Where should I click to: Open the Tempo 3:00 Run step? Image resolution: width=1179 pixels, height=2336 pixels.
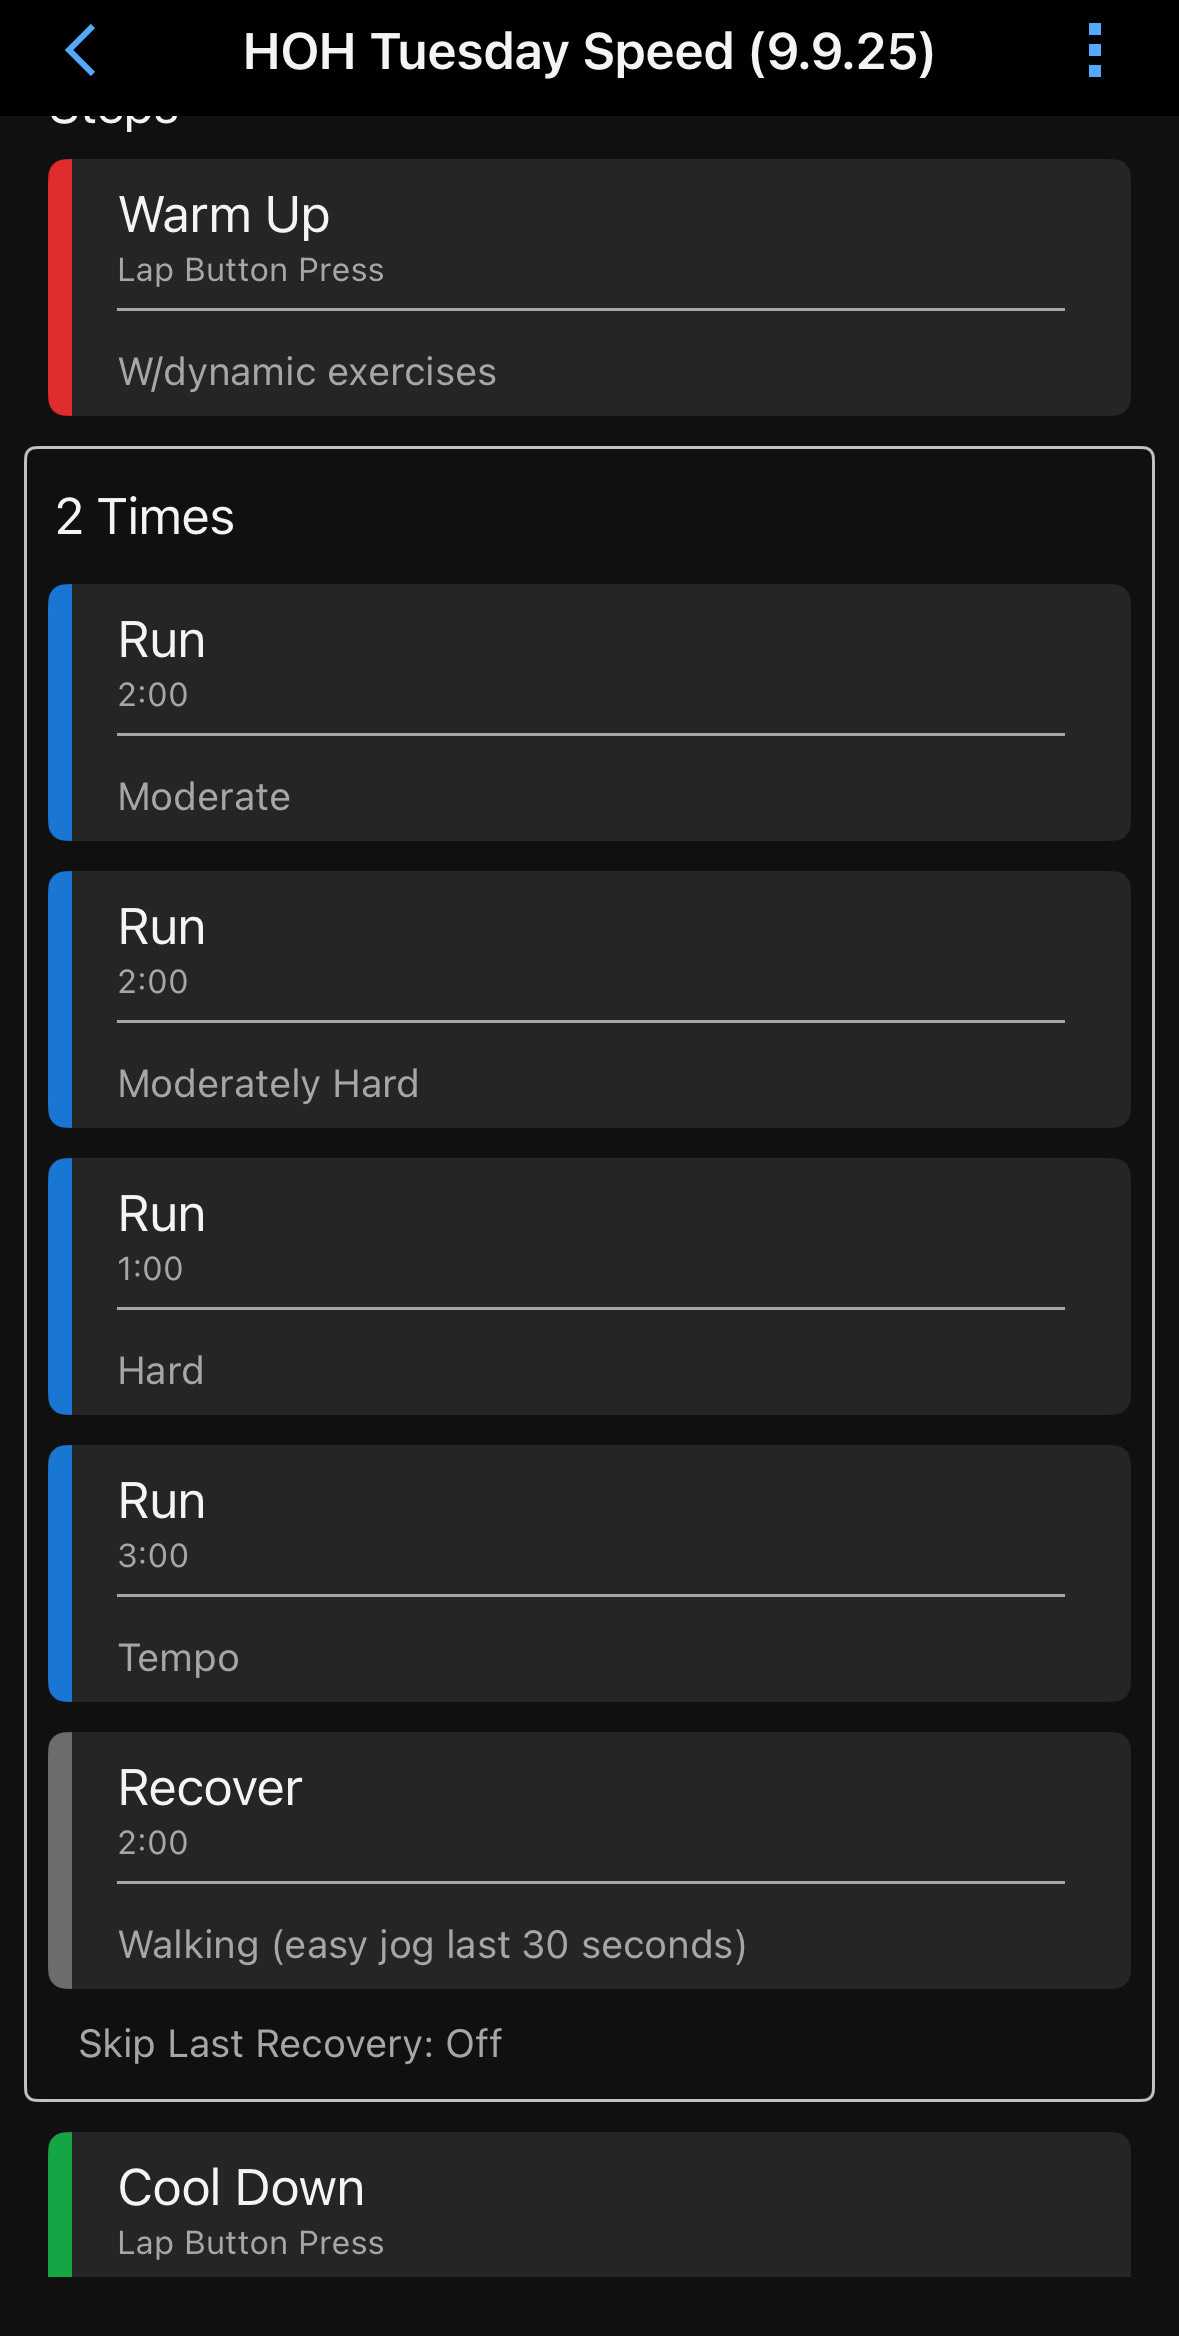click(x=590, y=1527)
